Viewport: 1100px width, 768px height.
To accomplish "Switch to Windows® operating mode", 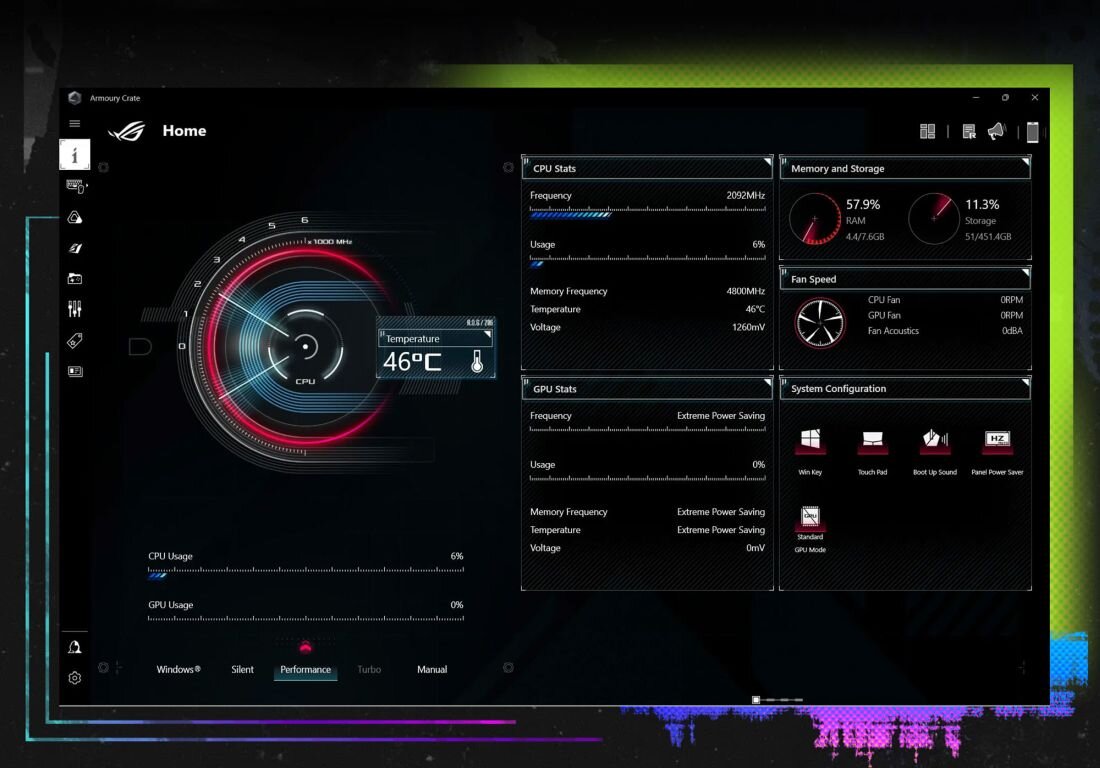I will click(178, 670).
